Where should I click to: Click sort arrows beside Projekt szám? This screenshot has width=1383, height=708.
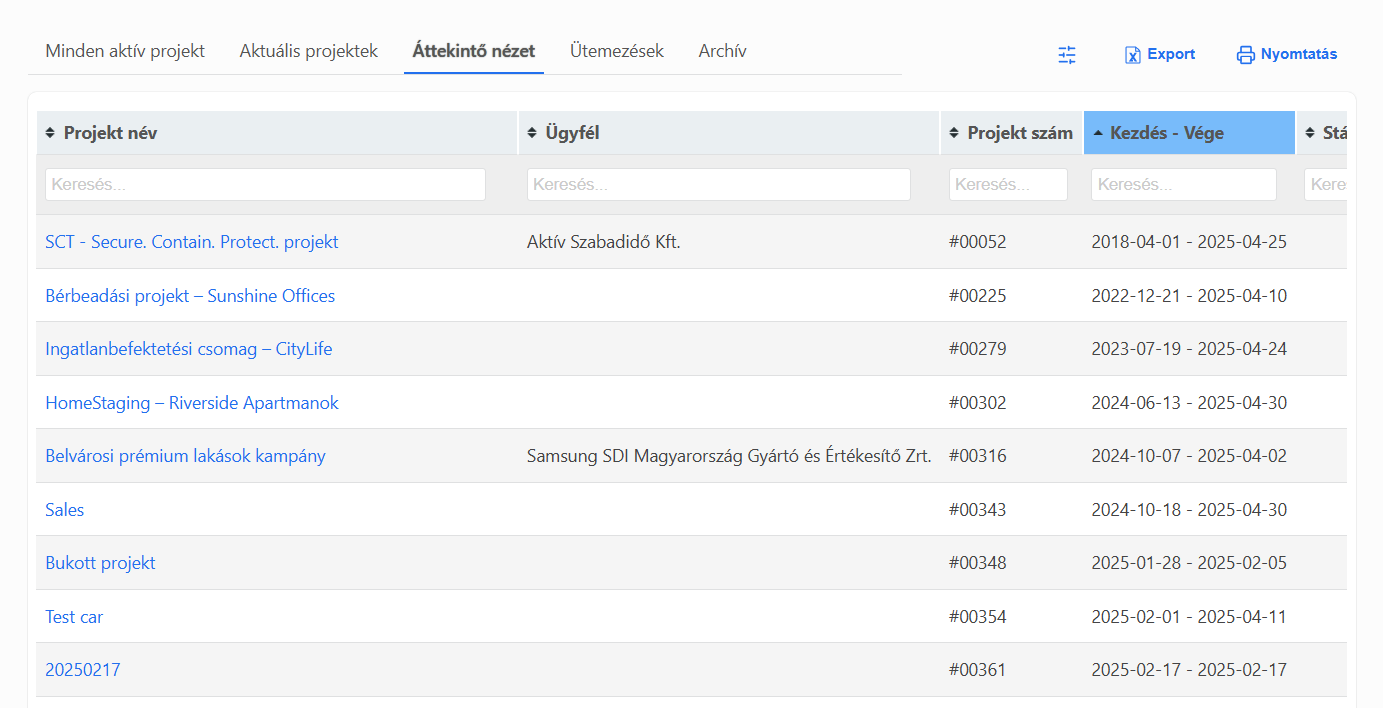pos(954,133)
